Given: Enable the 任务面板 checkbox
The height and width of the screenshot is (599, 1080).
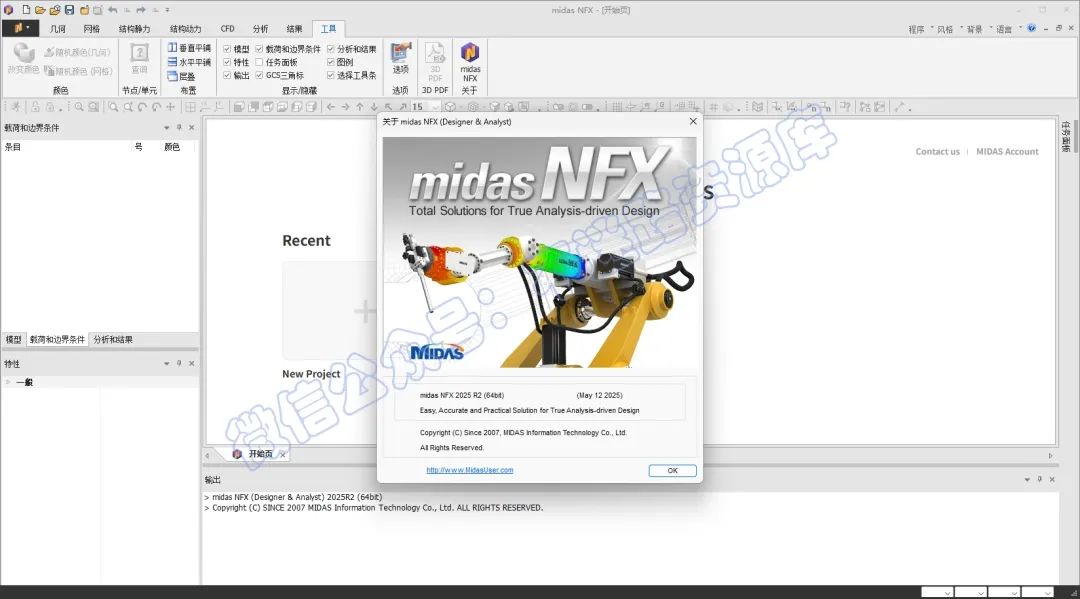Looking at the screenshot, I should click(260, 62).
